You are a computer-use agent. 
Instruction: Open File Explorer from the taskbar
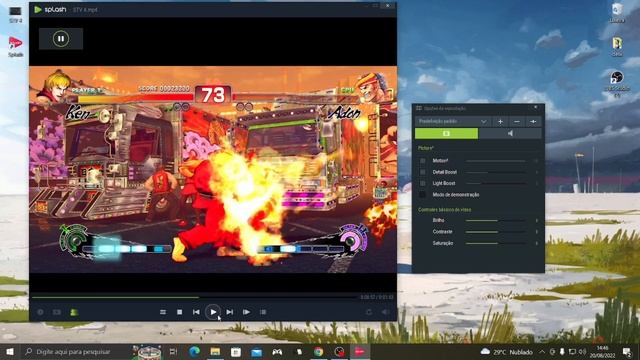pos(215,351)
